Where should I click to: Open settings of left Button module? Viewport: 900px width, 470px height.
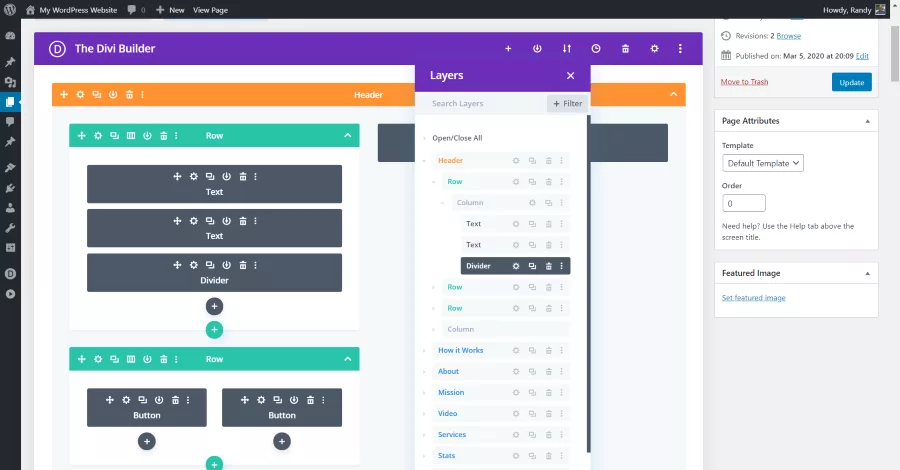(126, 400)
